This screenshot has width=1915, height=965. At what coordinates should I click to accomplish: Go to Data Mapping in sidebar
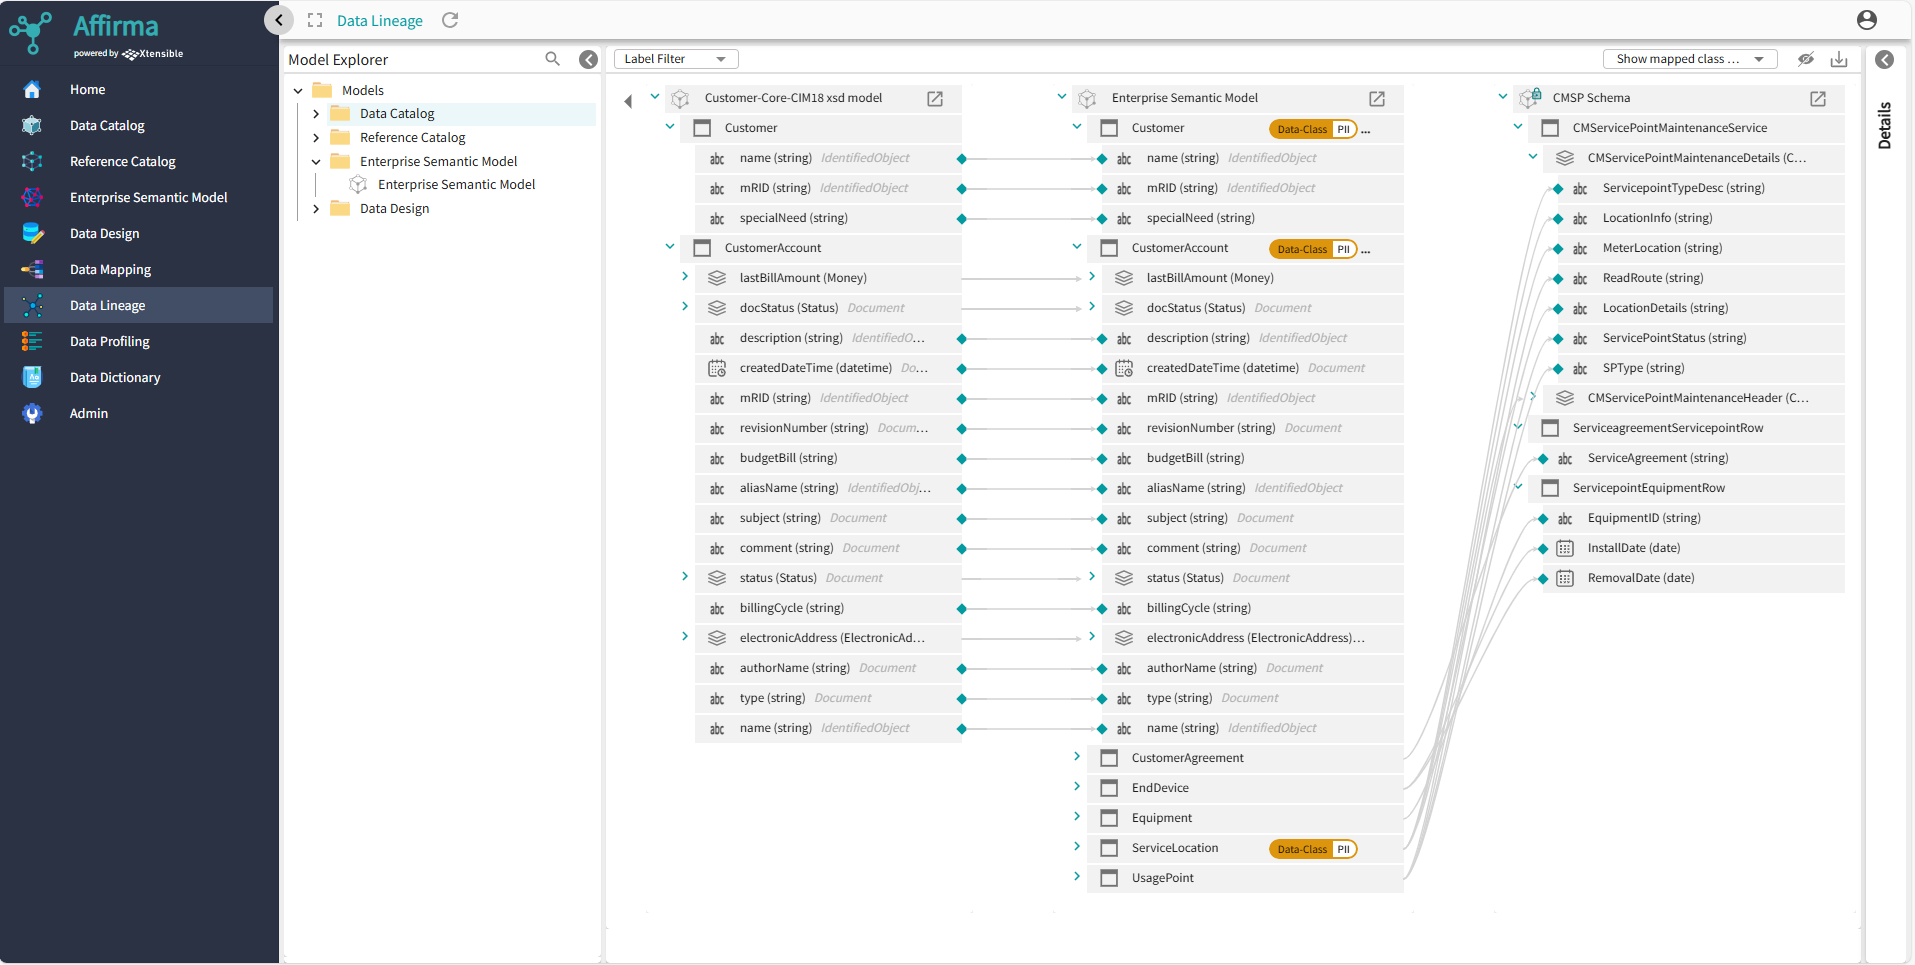coord(110,270)
